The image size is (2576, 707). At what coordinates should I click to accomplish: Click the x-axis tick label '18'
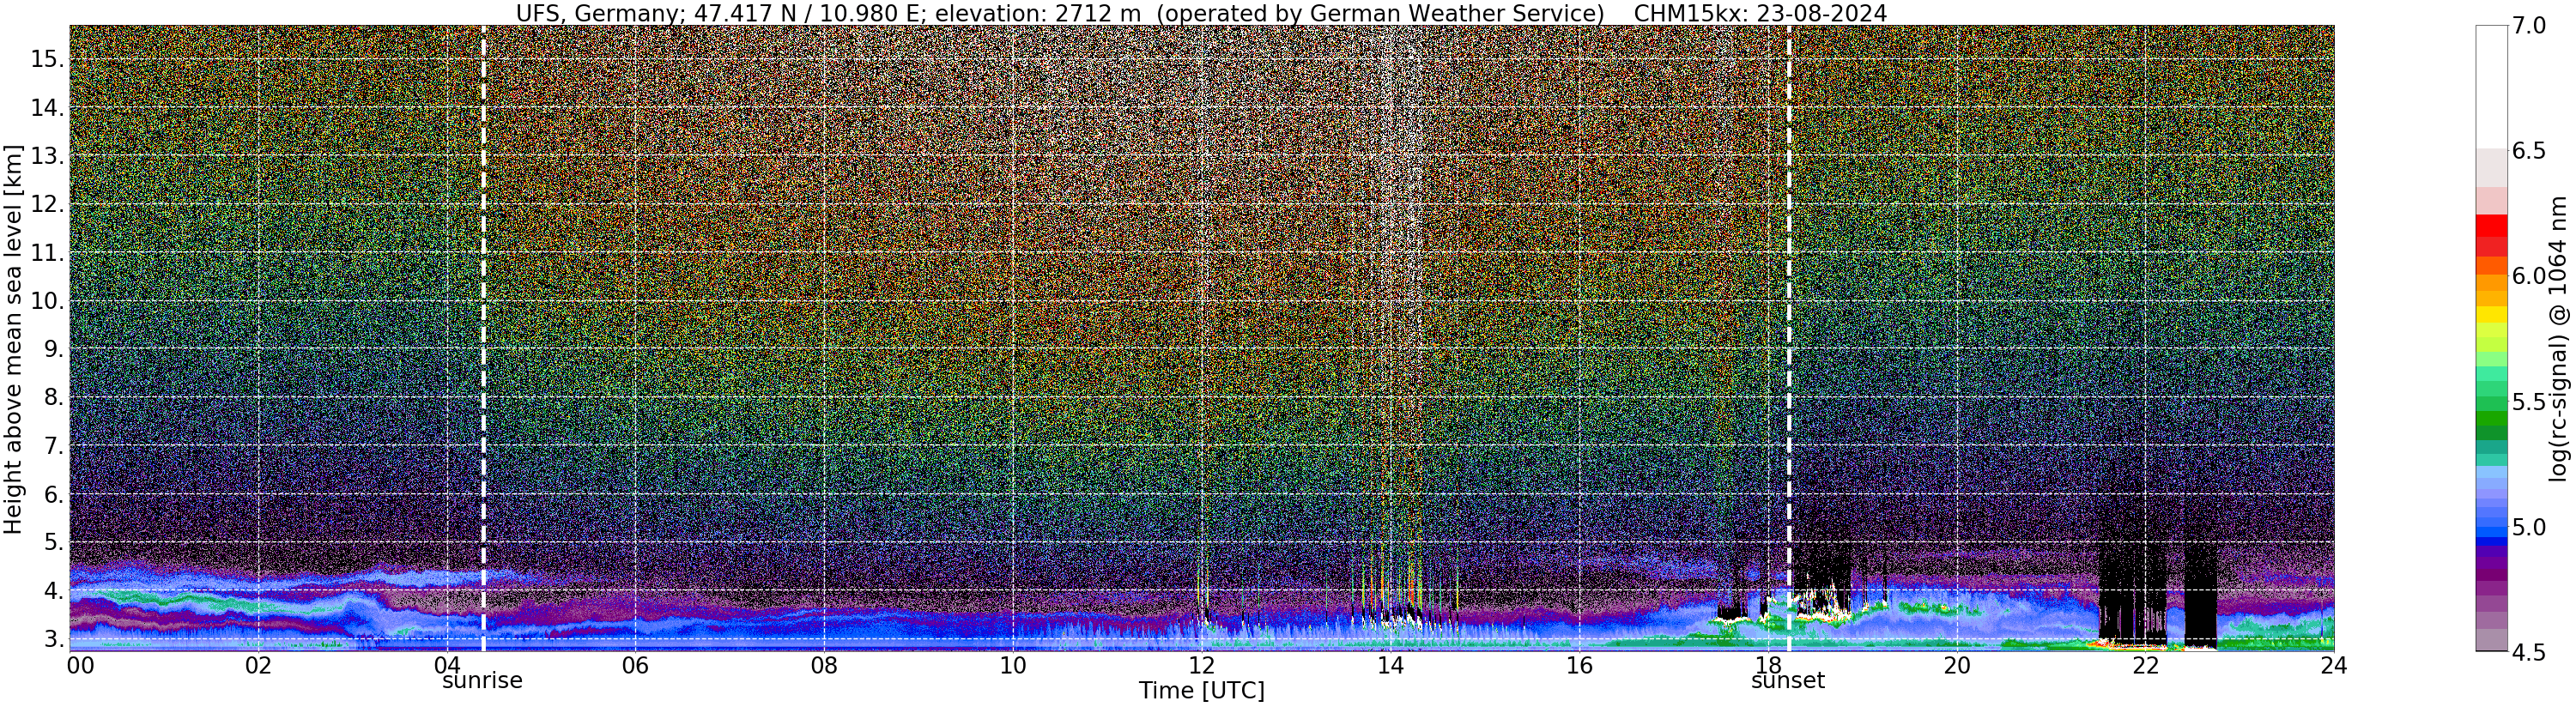[x=1768, y=665]
